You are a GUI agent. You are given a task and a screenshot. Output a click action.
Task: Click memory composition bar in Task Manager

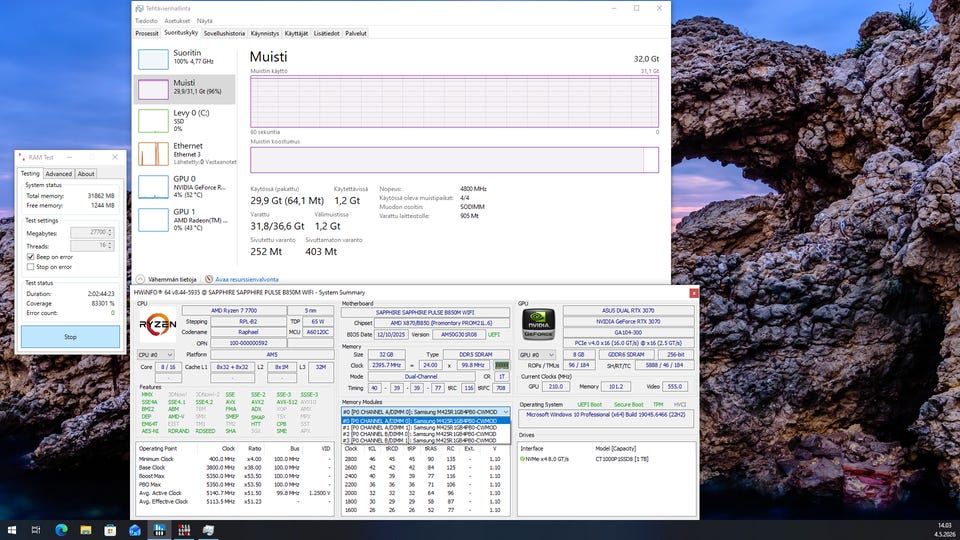tap(454, 160)
